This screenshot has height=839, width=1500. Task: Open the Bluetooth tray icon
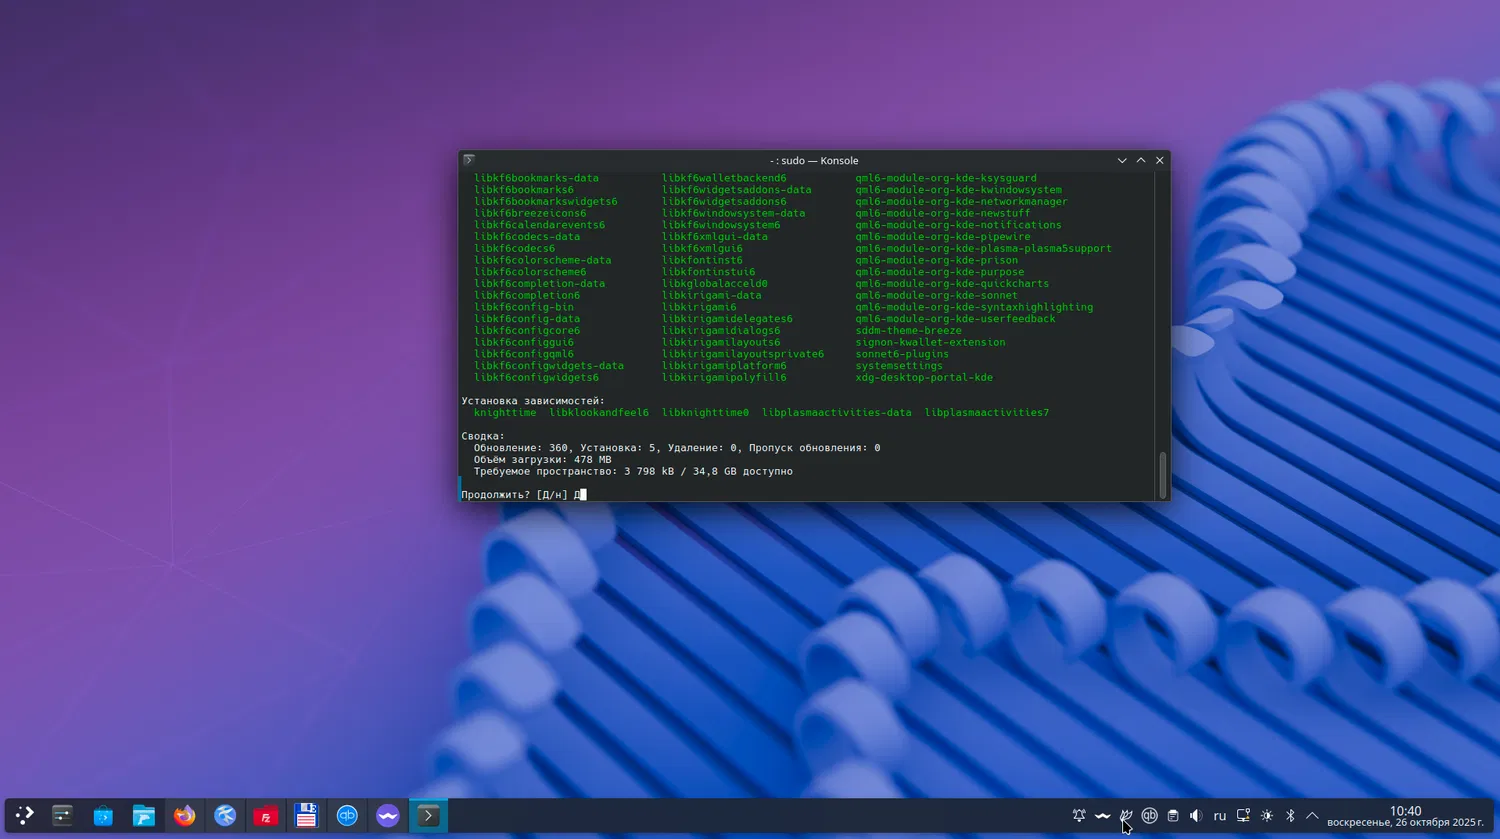coord(1290,816)
